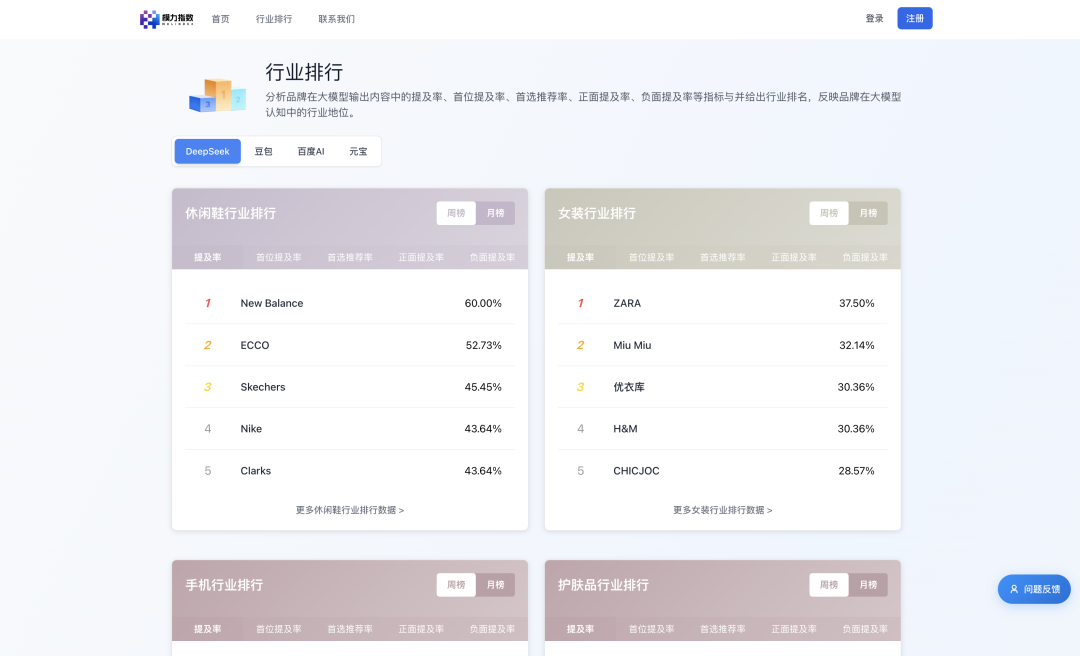Select 首选推荐率 tab in 护肤品 card
Screen dimensions: 1080x656
pyautogui.click(x=723, y=629)
